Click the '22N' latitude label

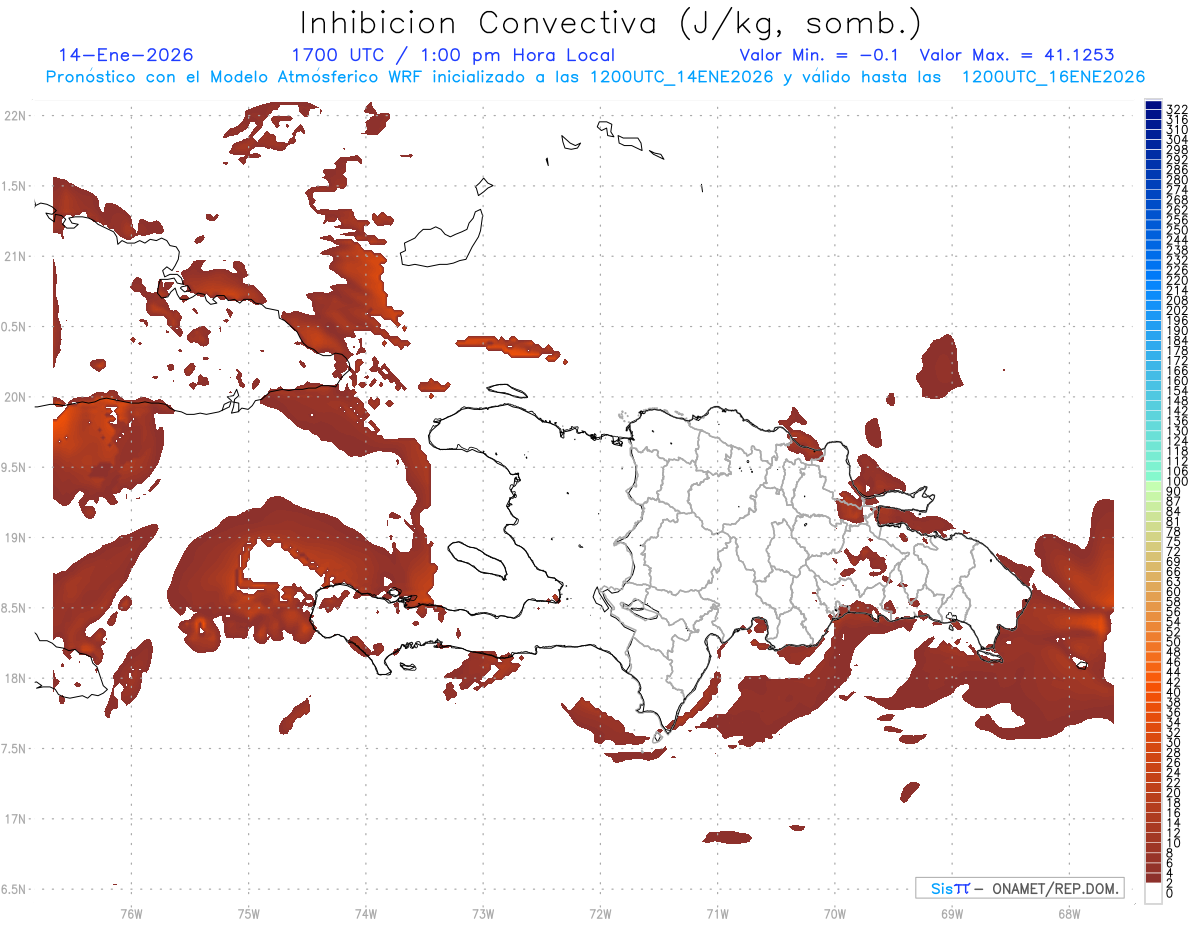(15, 116)
